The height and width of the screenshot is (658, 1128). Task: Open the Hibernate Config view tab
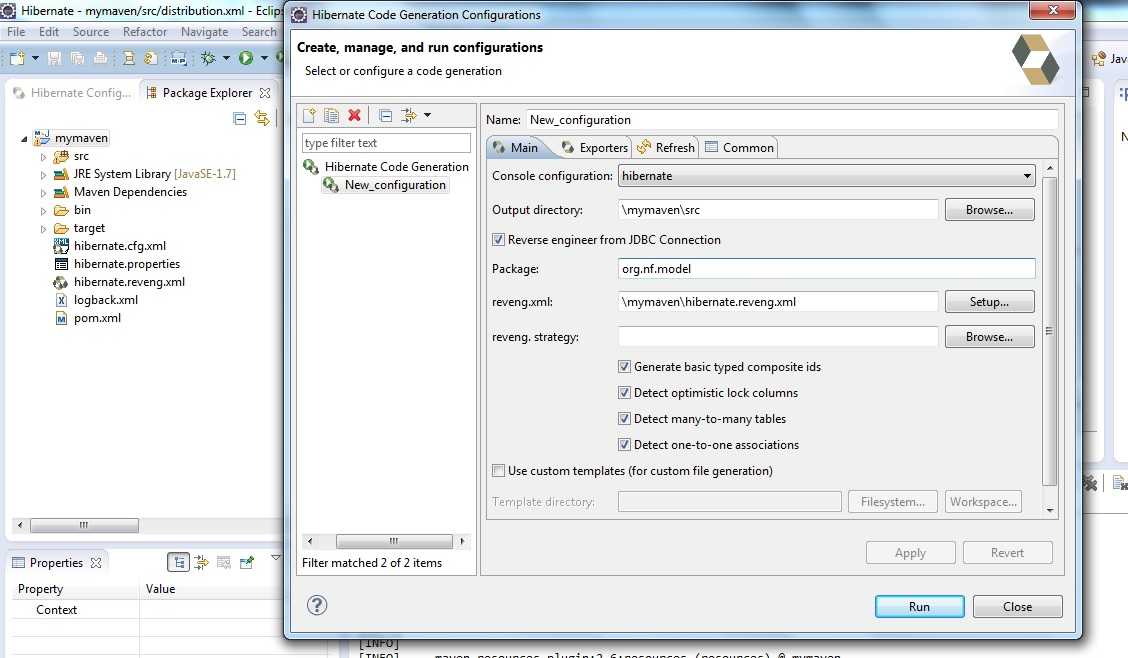coord(73,93)
